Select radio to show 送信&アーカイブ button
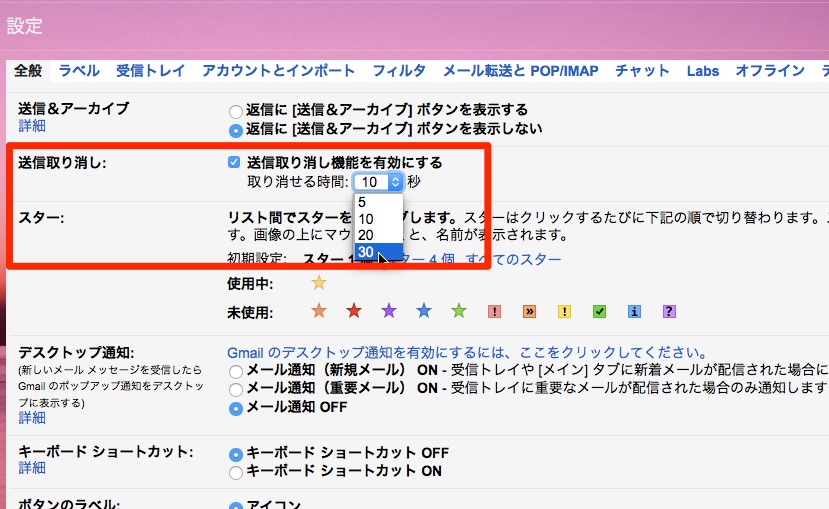This screenshot has width=829, height=509. 236,110
